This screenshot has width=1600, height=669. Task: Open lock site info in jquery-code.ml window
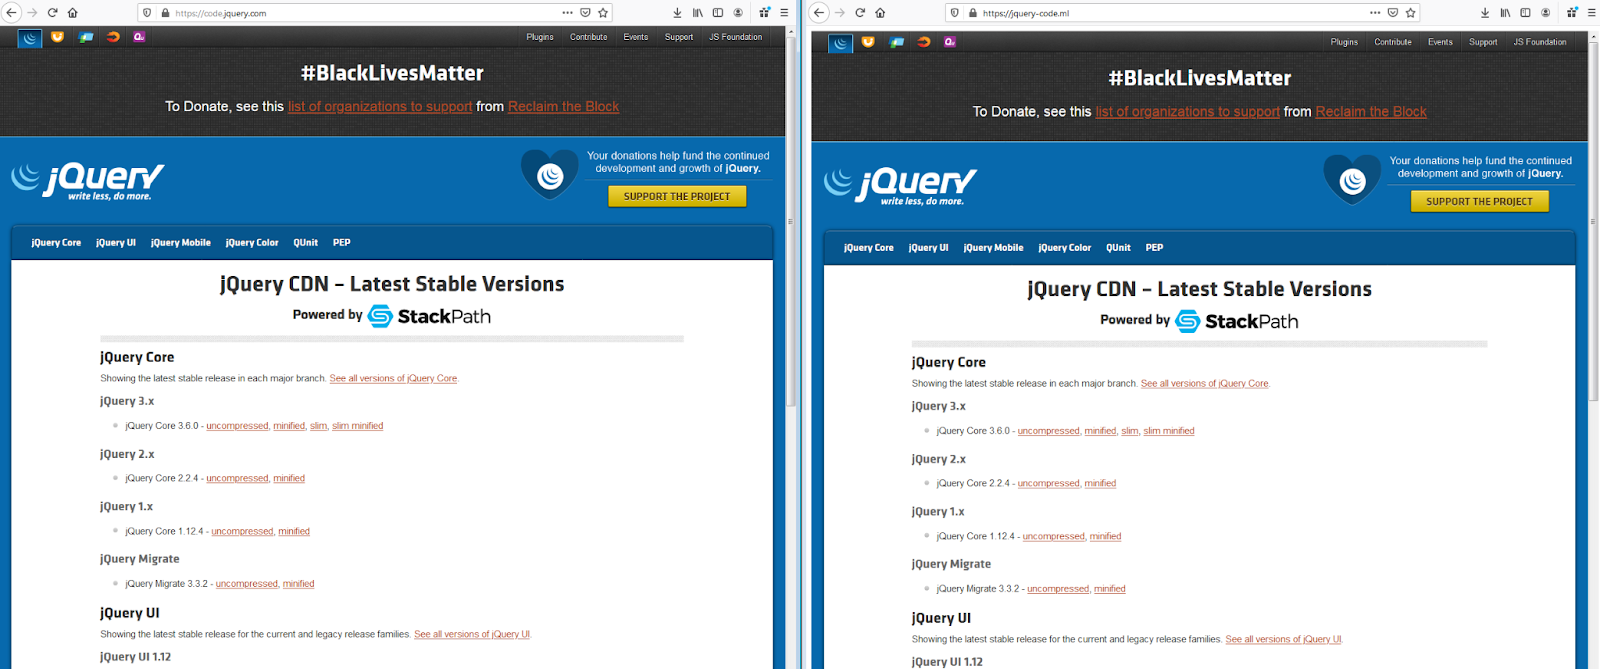[x=972, y=13]
